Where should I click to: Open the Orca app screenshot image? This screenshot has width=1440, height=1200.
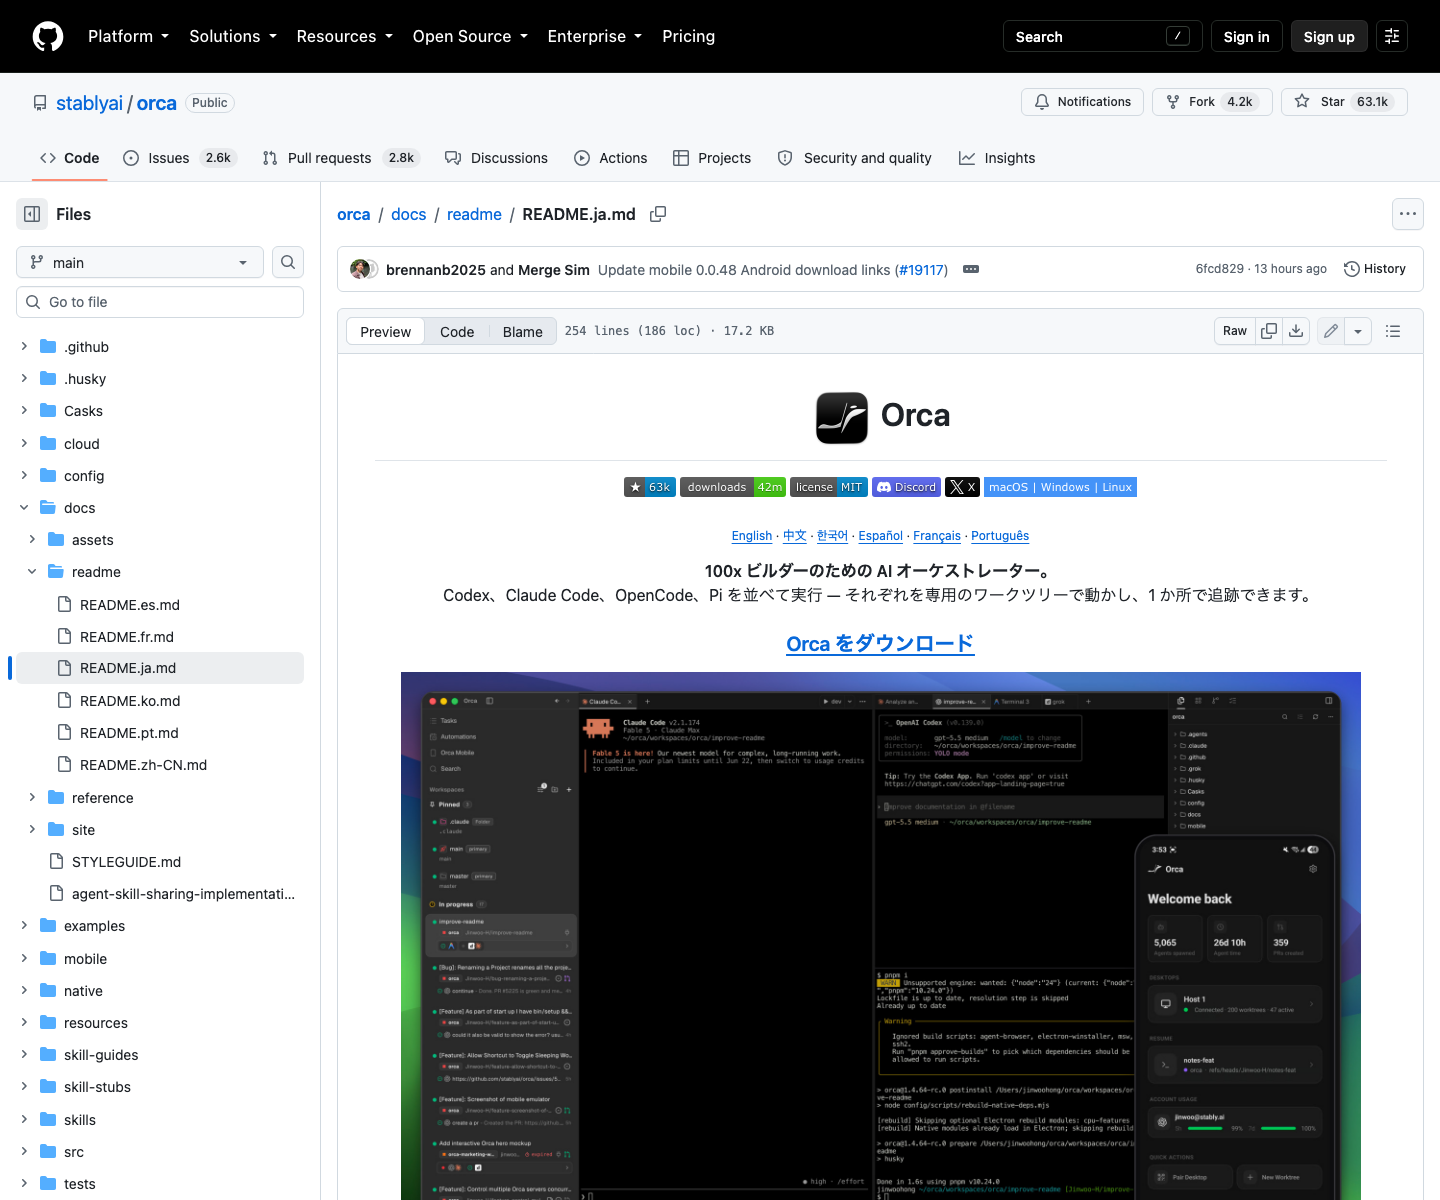880,936
